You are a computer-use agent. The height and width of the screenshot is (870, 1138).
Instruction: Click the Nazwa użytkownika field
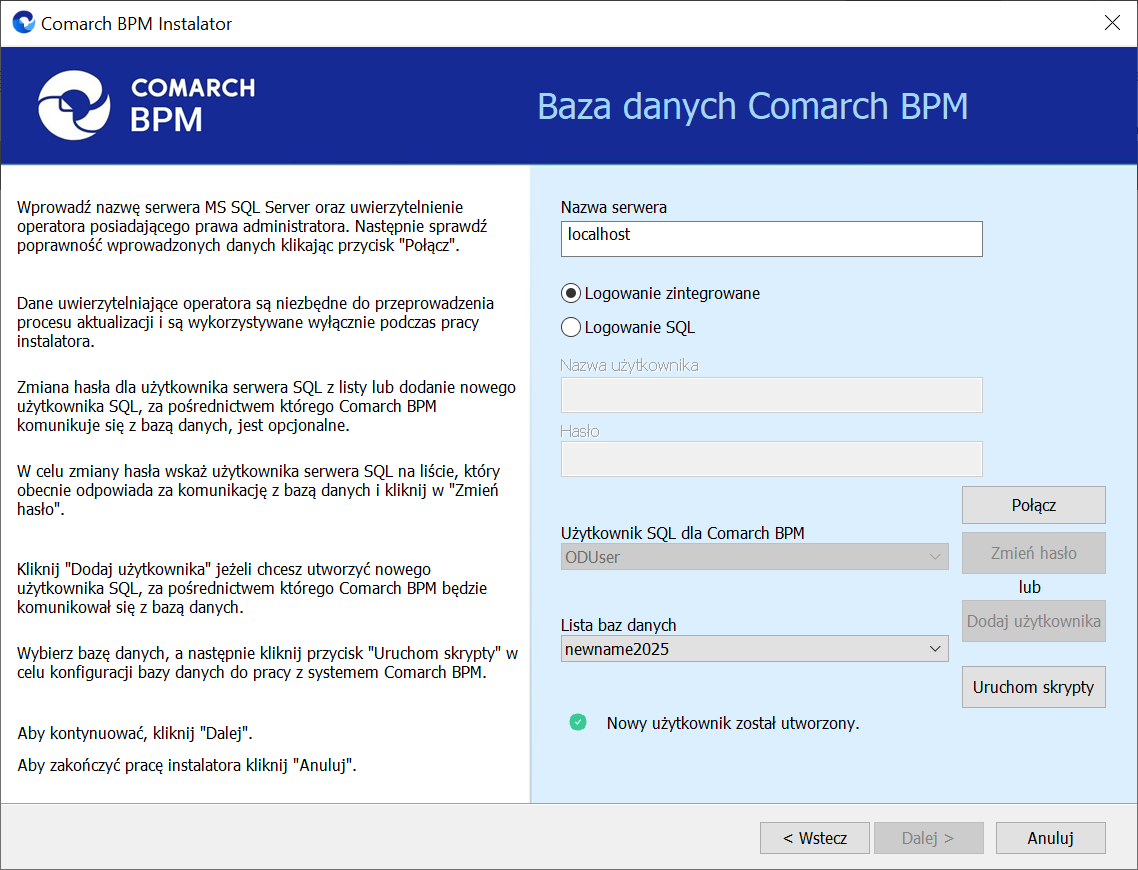(771, 395)
